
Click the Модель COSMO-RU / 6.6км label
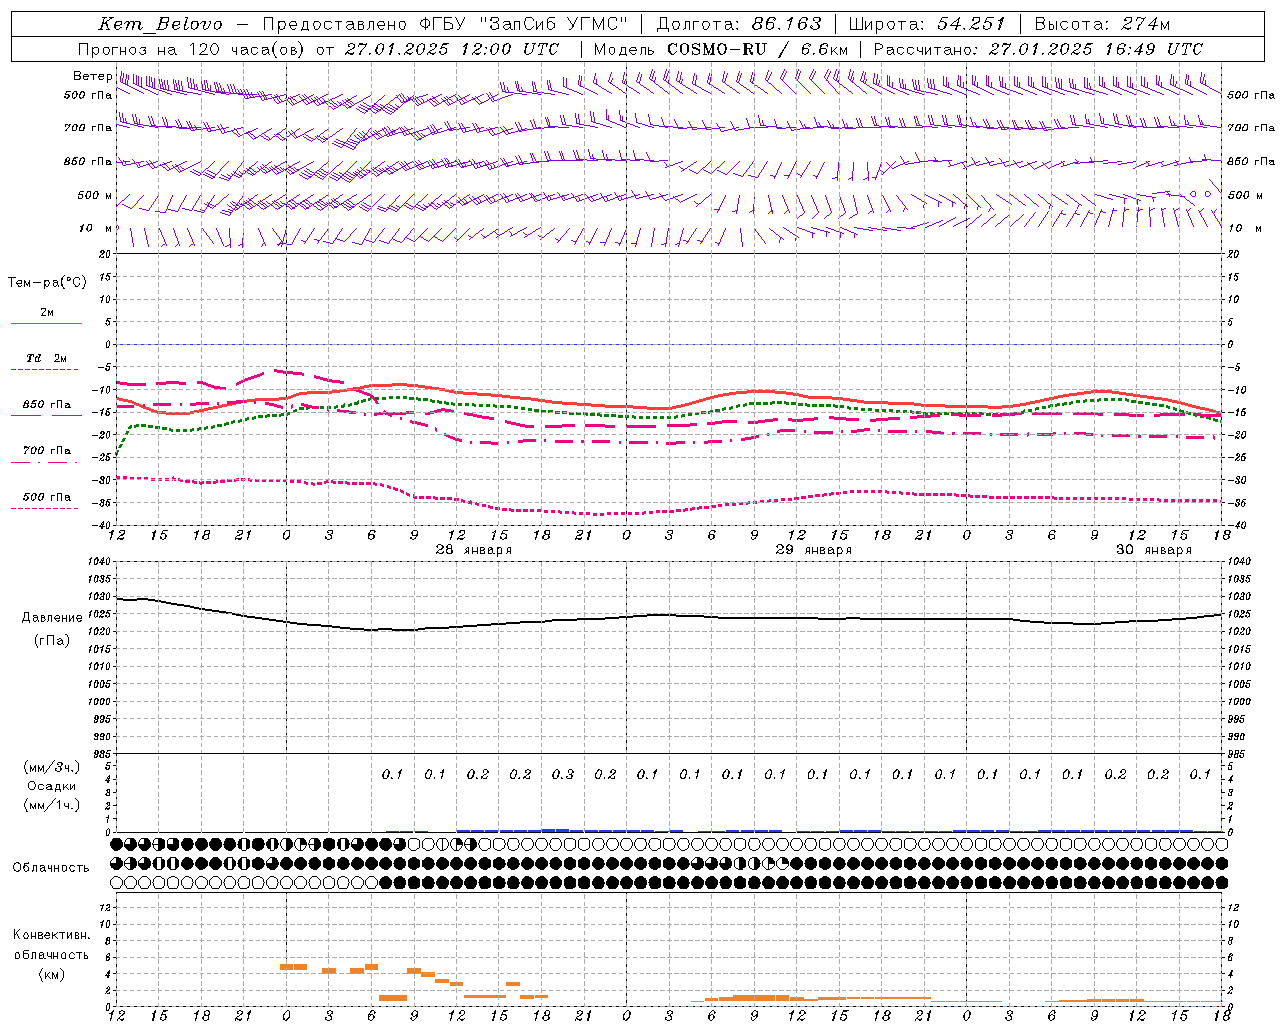click(x=720, y=49)
